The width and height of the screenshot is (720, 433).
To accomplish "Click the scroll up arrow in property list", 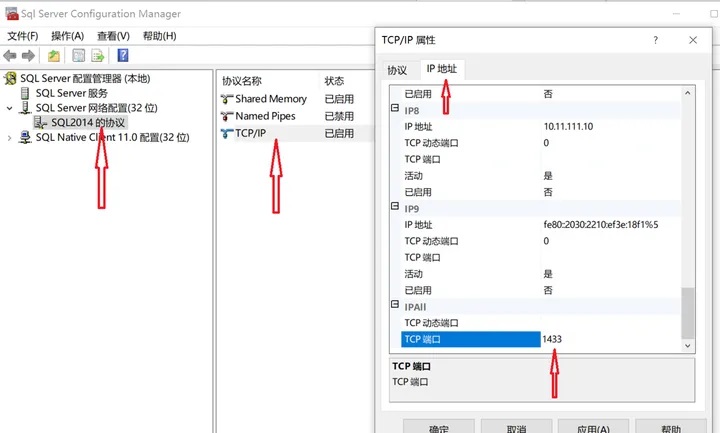I will [x=687, y=93].
